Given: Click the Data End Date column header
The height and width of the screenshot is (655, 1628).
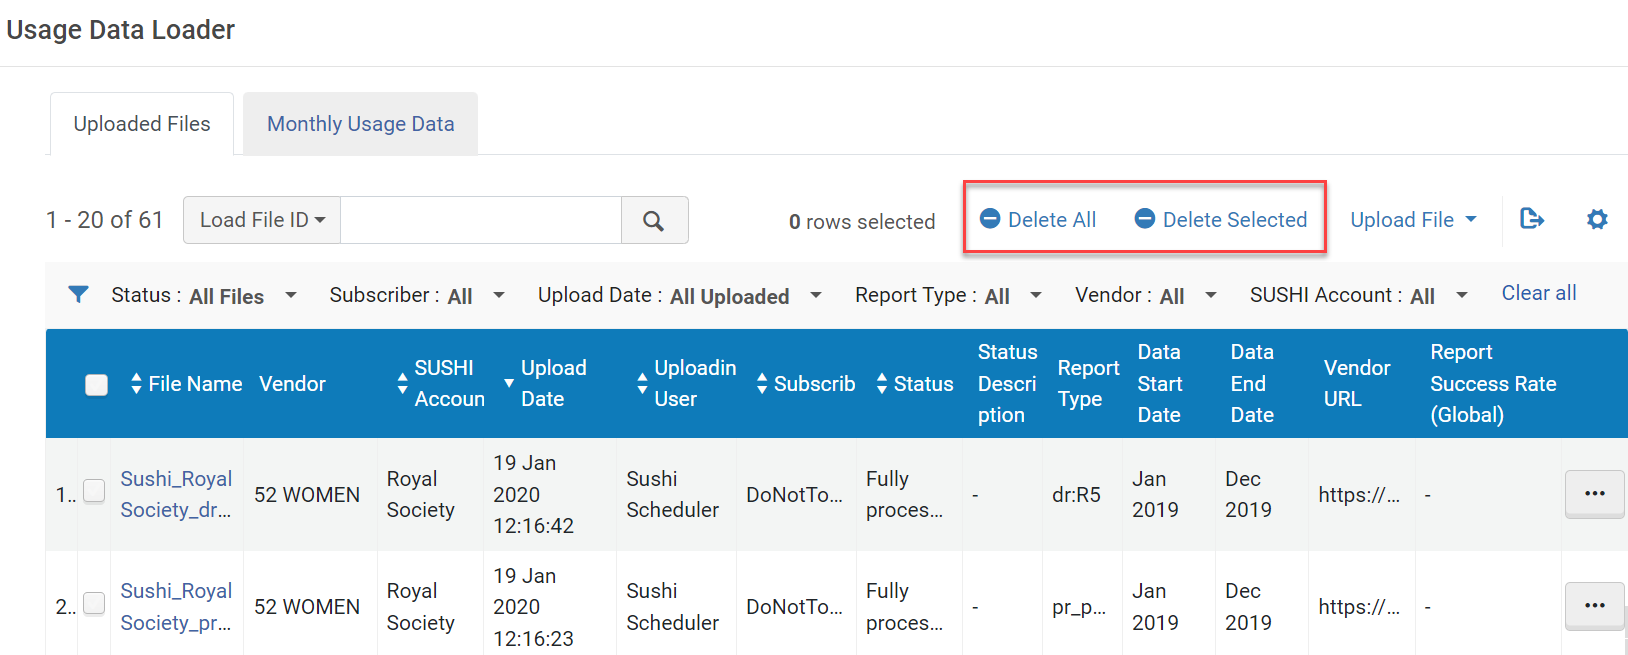Looking at the screenshot, I should 1252,384.
